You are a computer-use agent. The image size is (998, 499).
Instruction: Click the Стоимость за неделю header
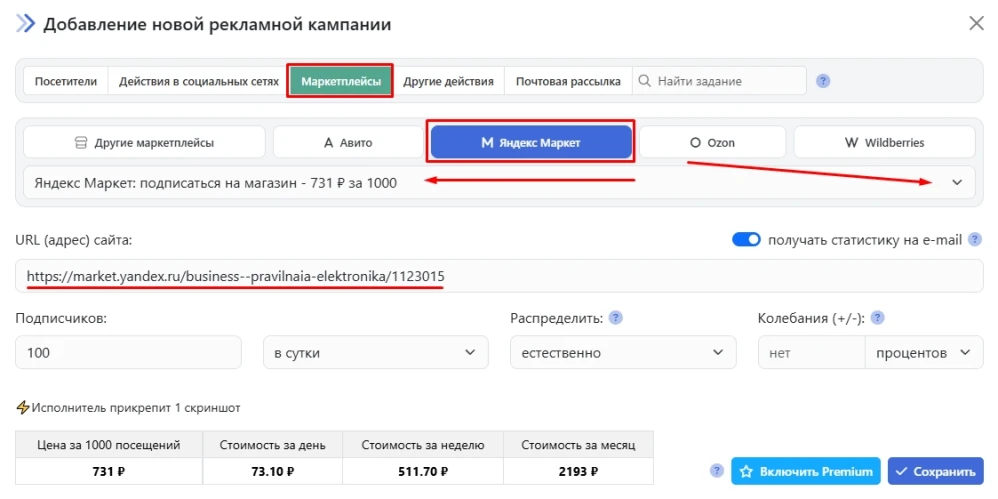(x=423, y=445)
